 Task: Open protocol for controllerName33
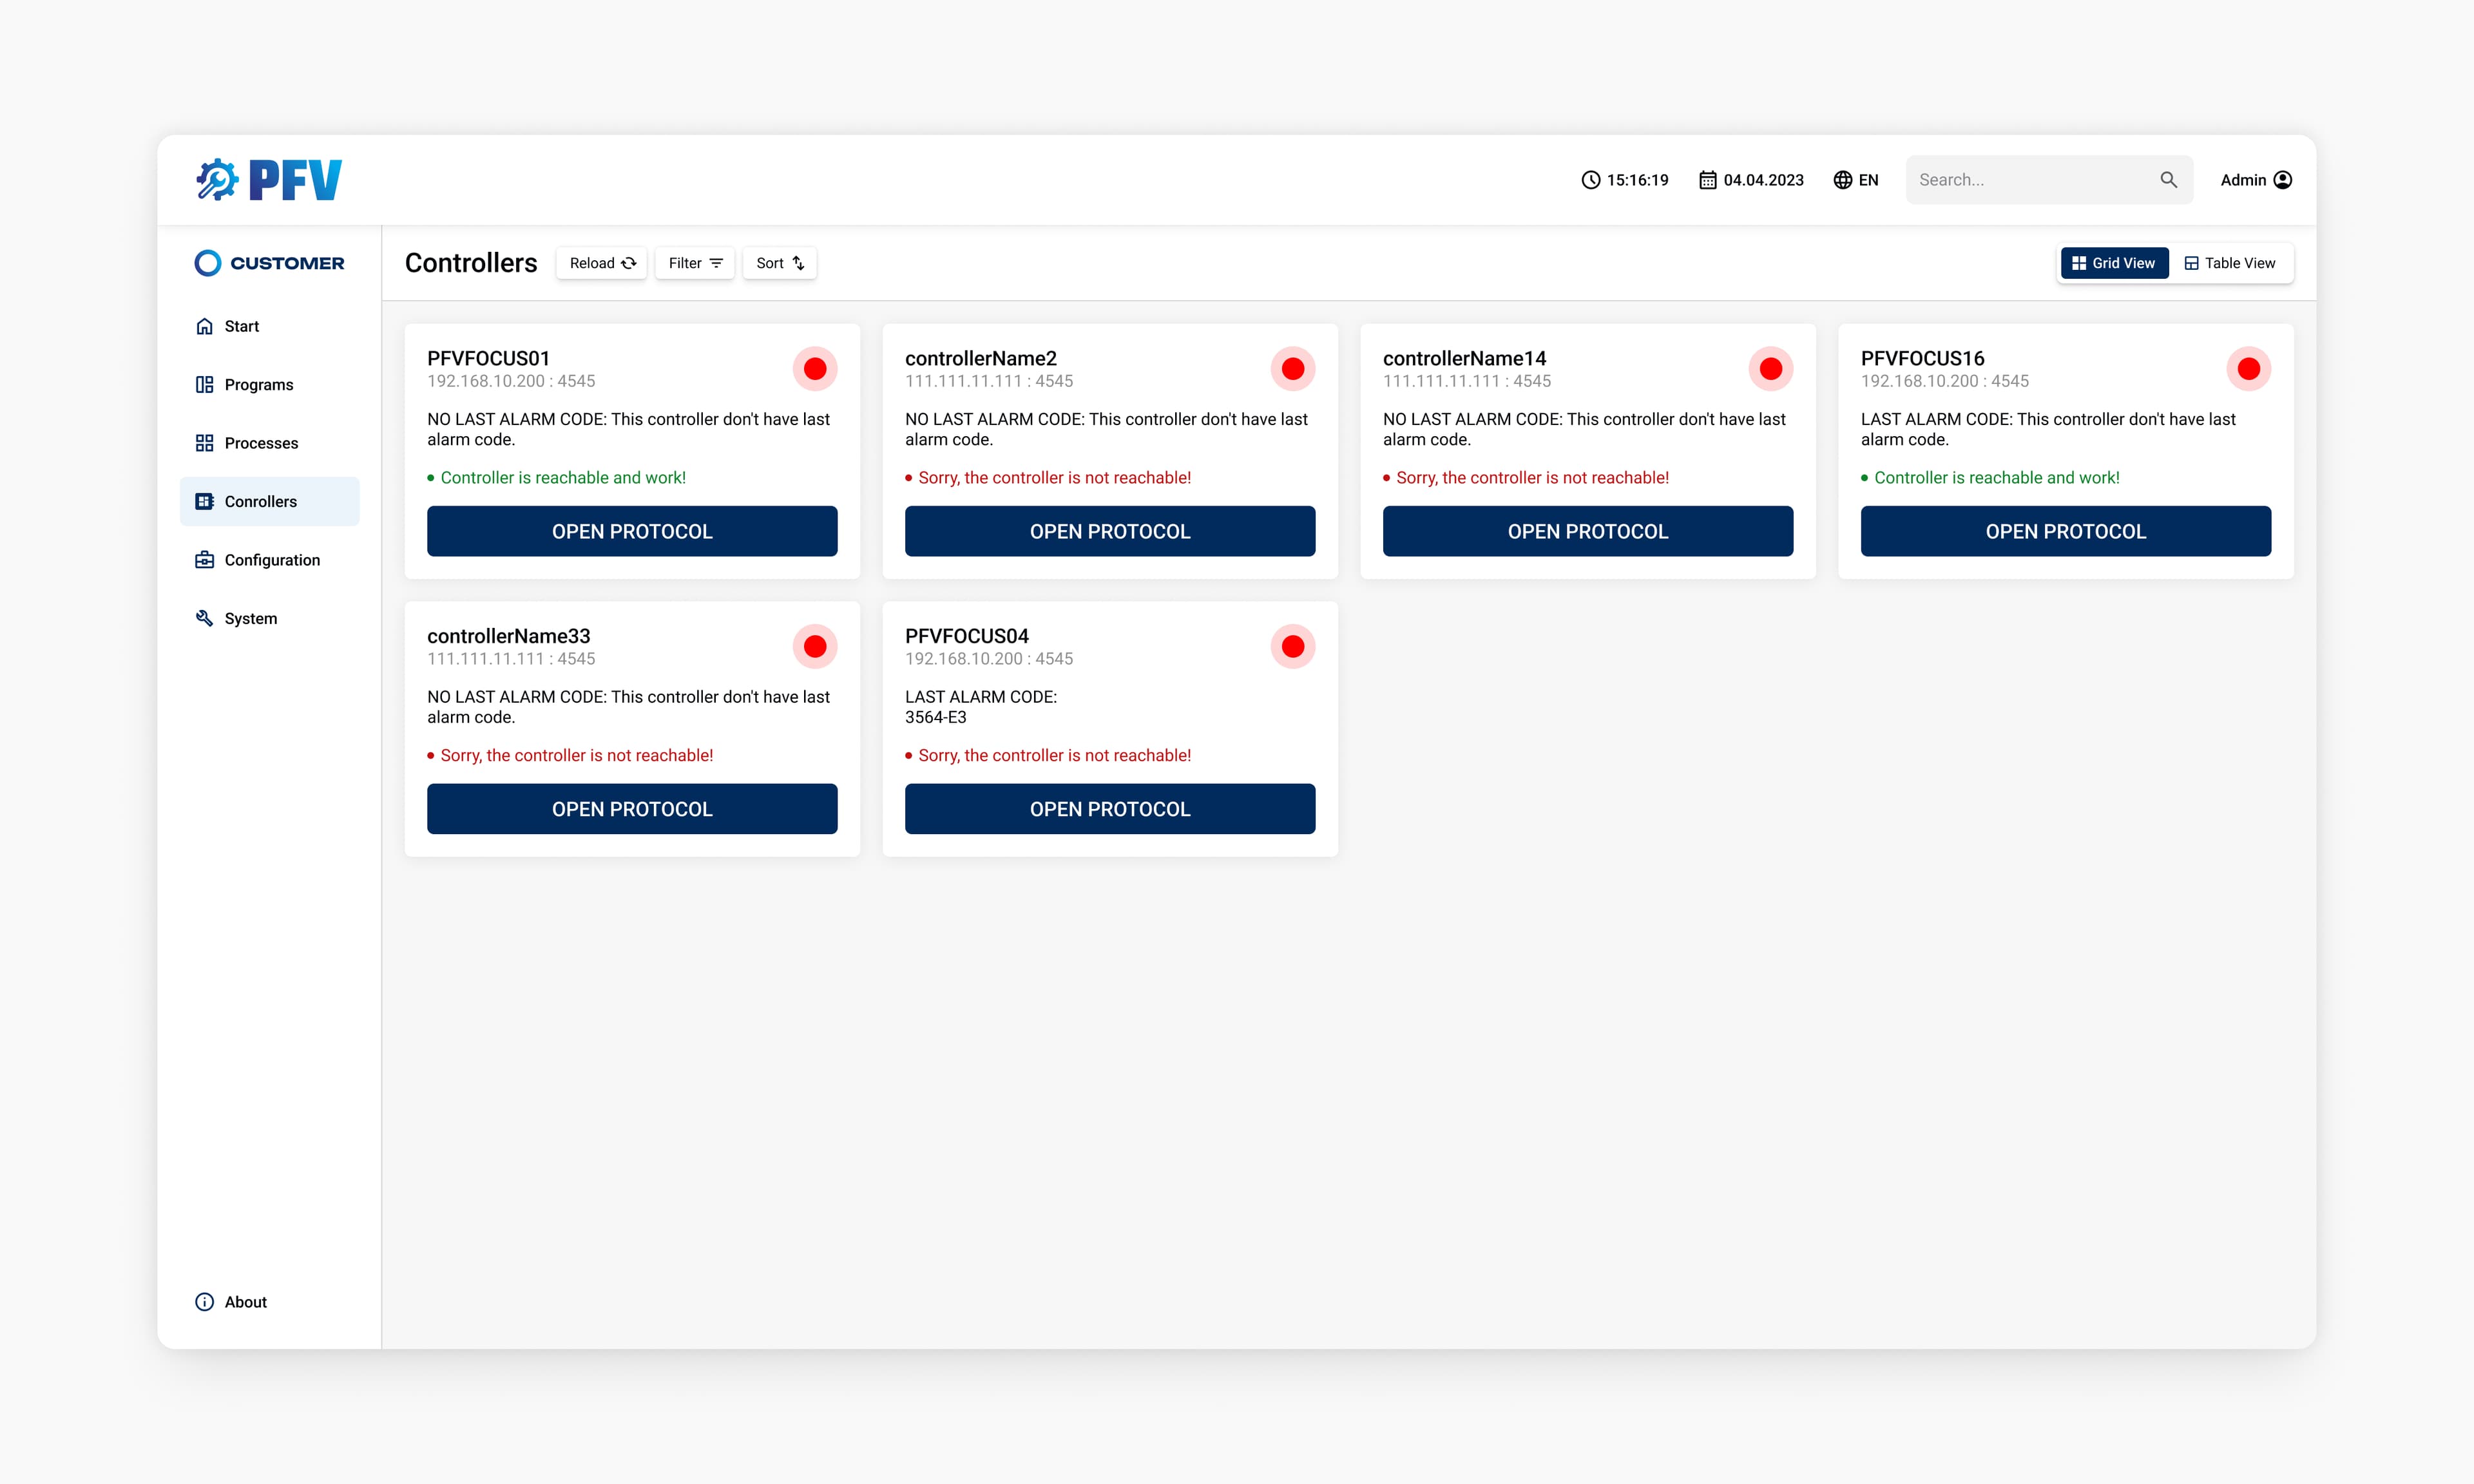point(632,809)
